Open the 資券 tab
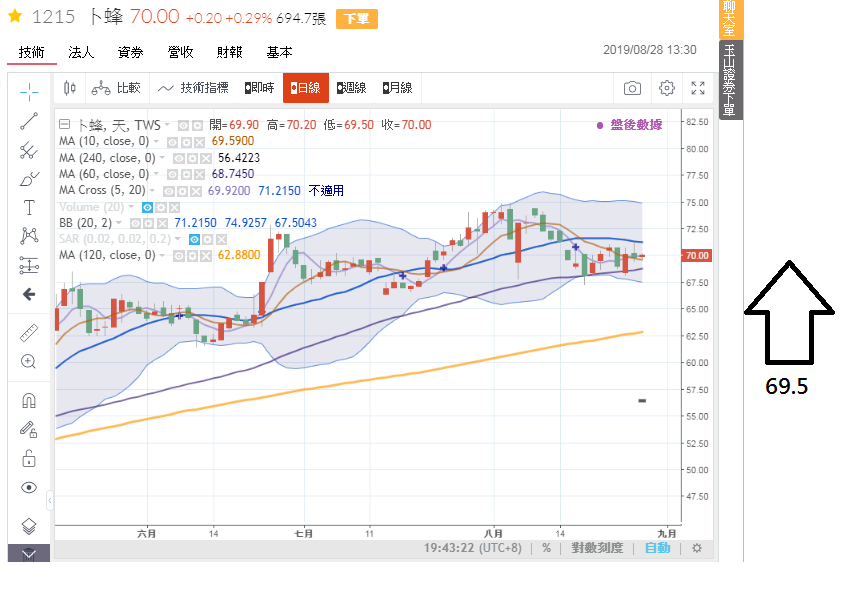The image size is (850, 595). pos(131,53)
